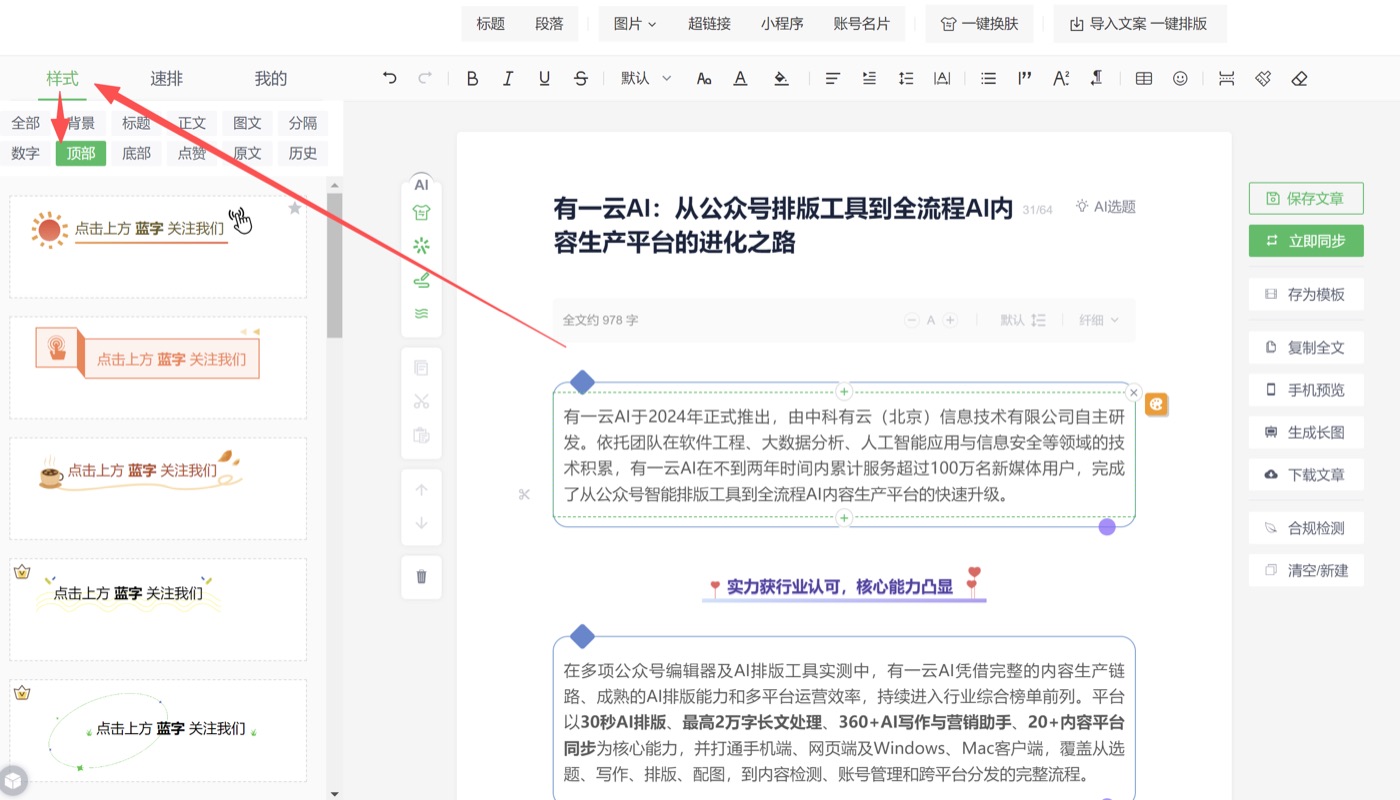This screenshot has height=800, width=1400.
Task: Open the background fill color tool
Action: (781, 78)
